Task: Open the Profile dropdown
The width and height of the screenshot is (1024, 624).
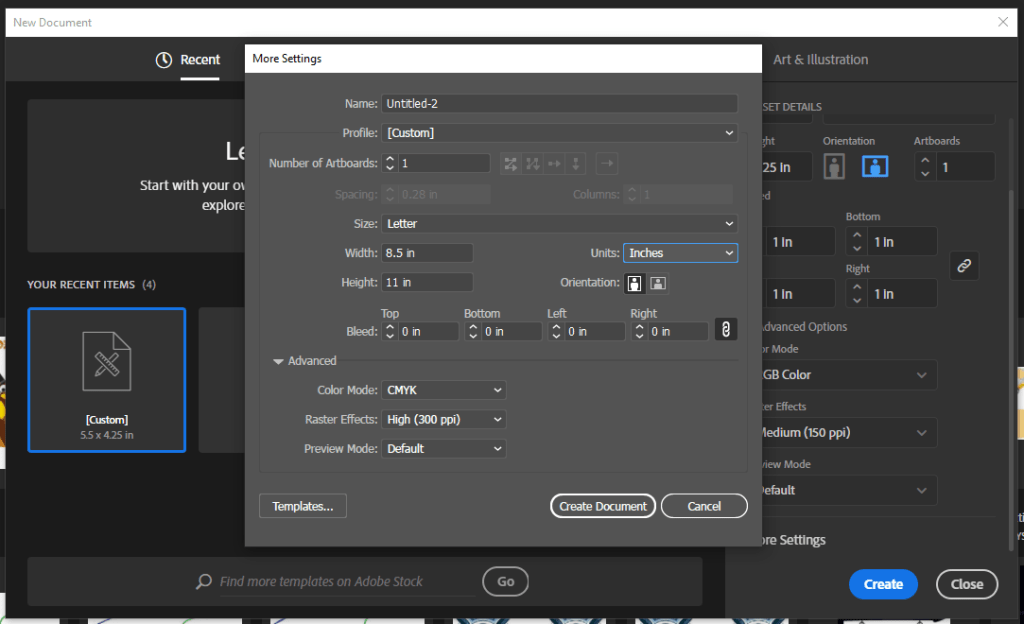Action: pyautogui.click(x=559, y=133)
